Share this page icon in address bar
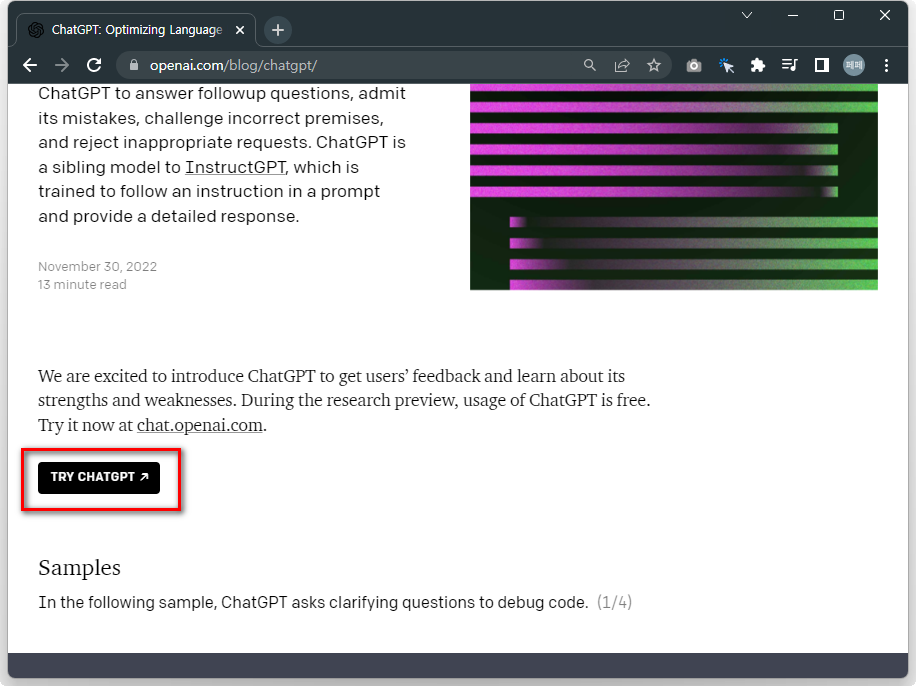 click(622, 65)
